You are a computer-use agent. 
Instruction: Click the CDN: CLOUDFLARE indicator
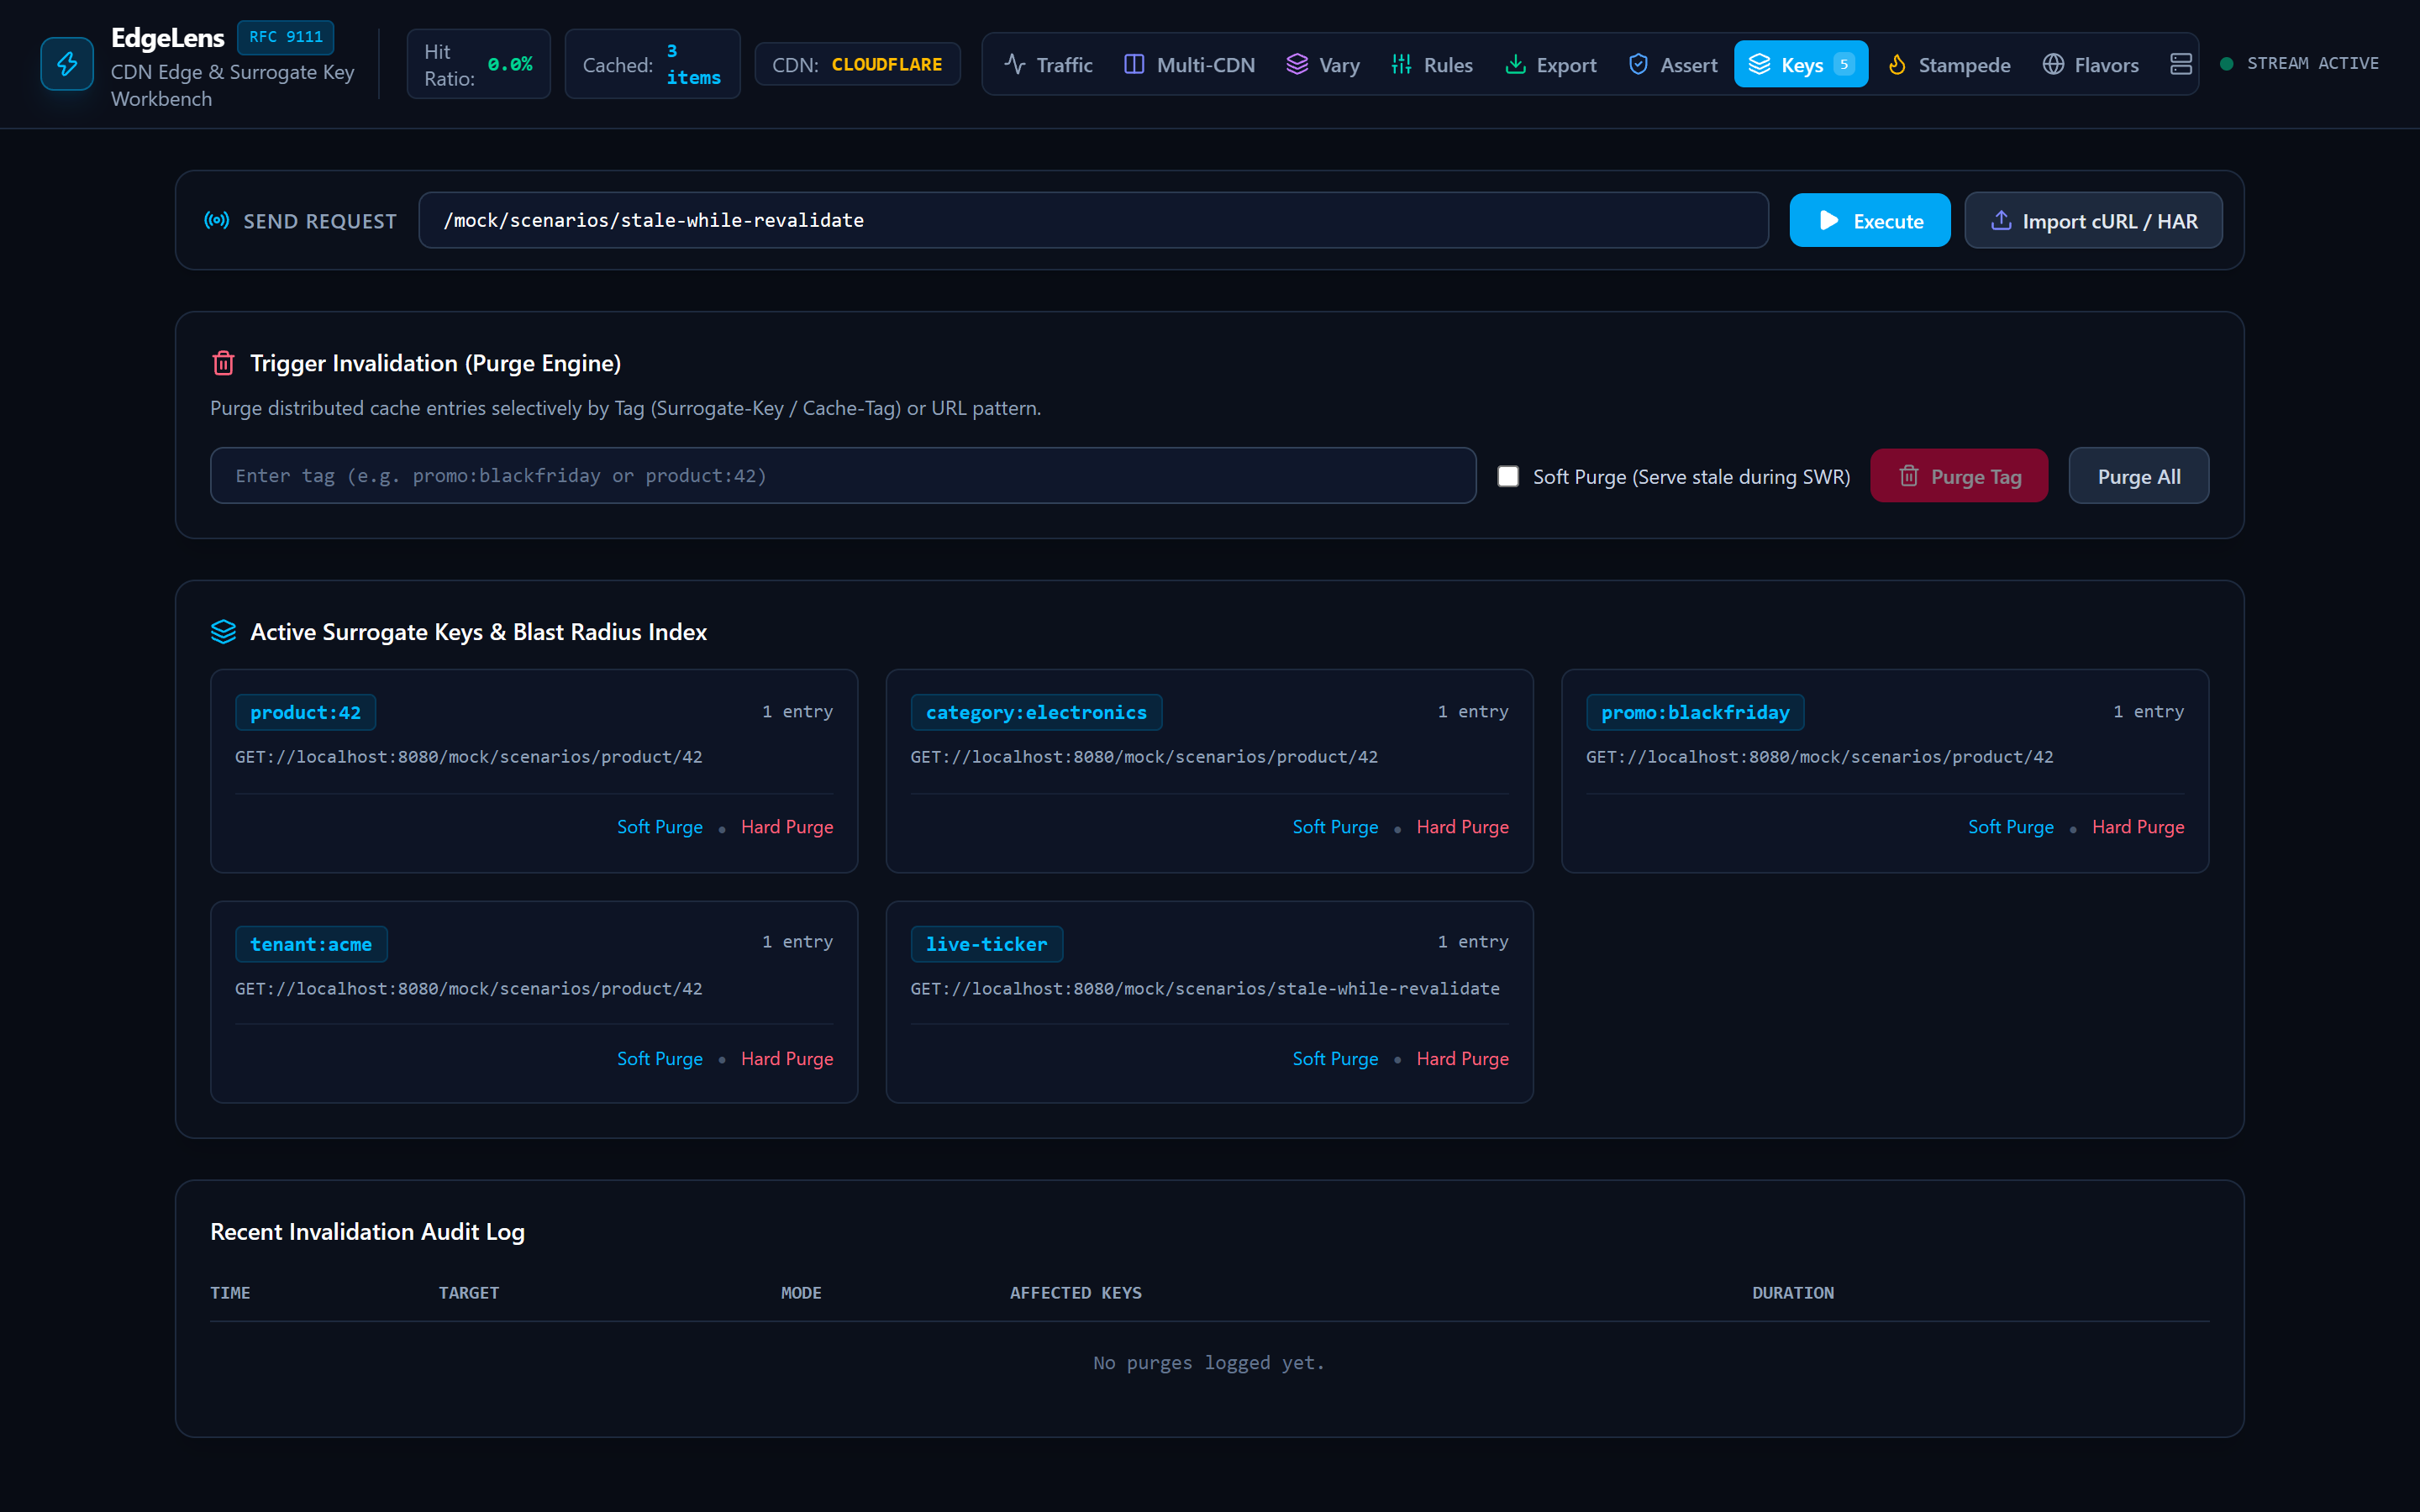tap(857, 64)
